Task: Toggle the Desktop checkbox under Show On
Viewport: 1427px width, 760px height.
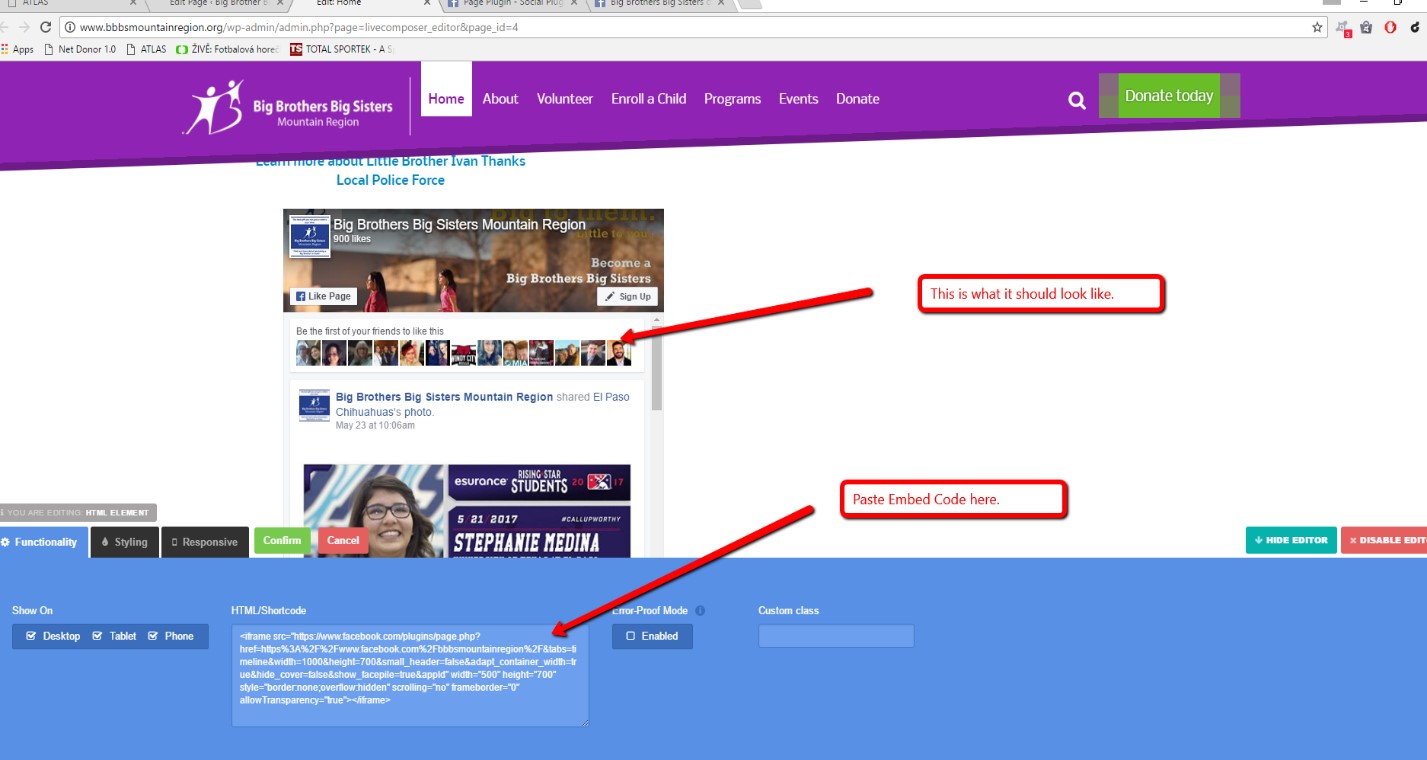Action: coord(31,636)
